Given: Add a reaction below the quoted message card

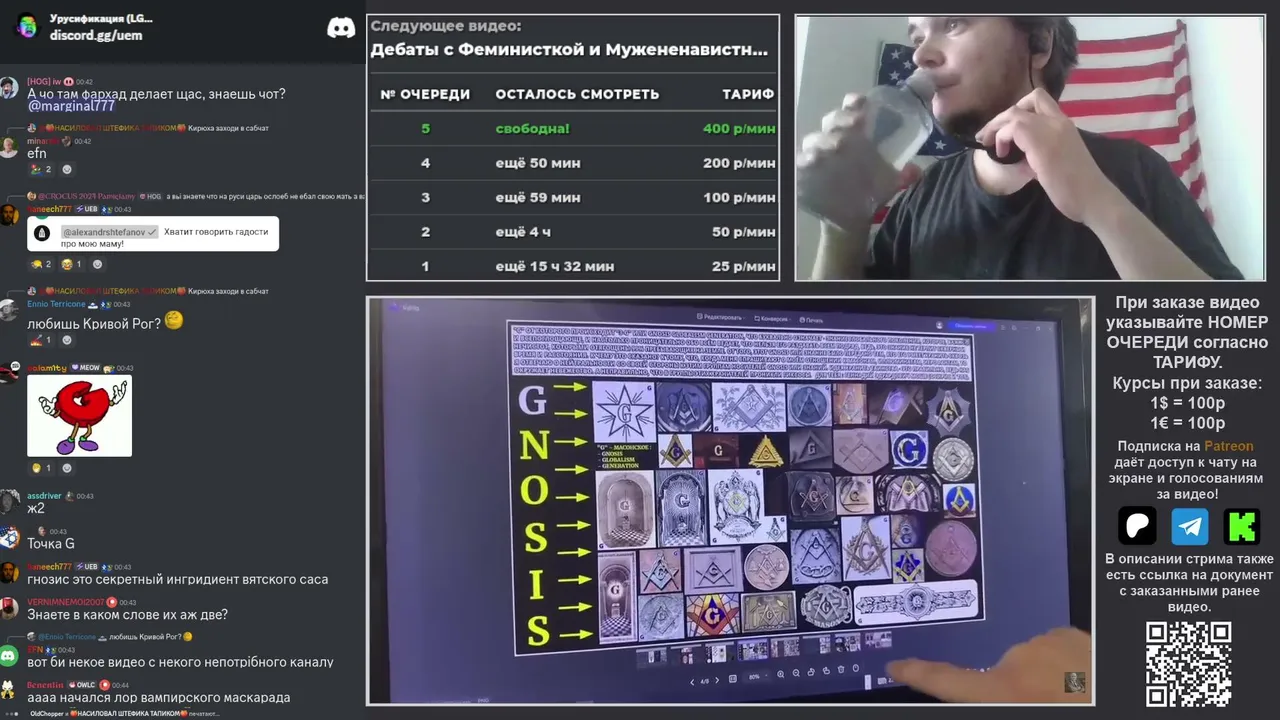Looking at the screenshot, I should (98, 264).
